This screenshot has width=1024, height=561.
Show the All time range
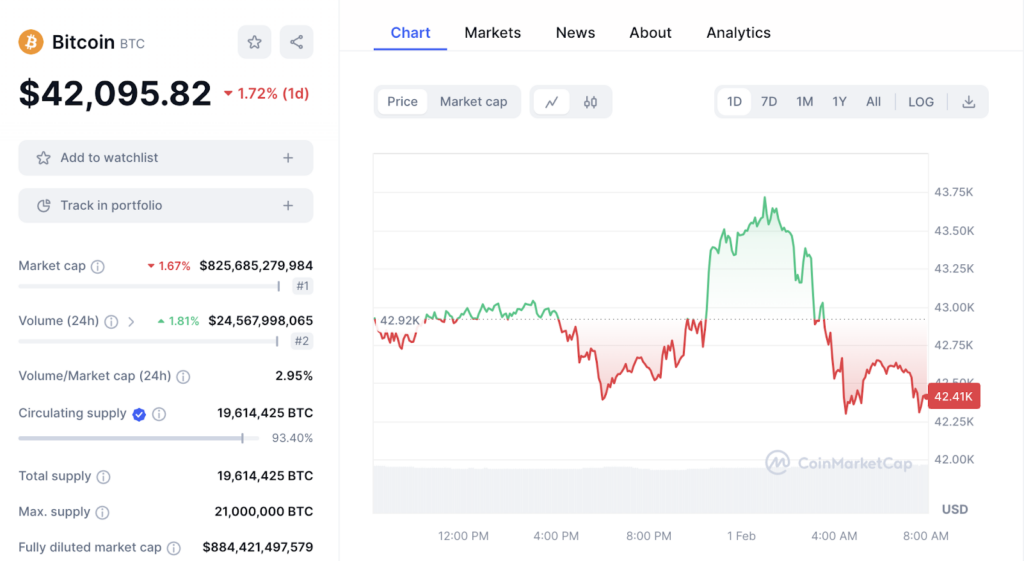(873, 102)
